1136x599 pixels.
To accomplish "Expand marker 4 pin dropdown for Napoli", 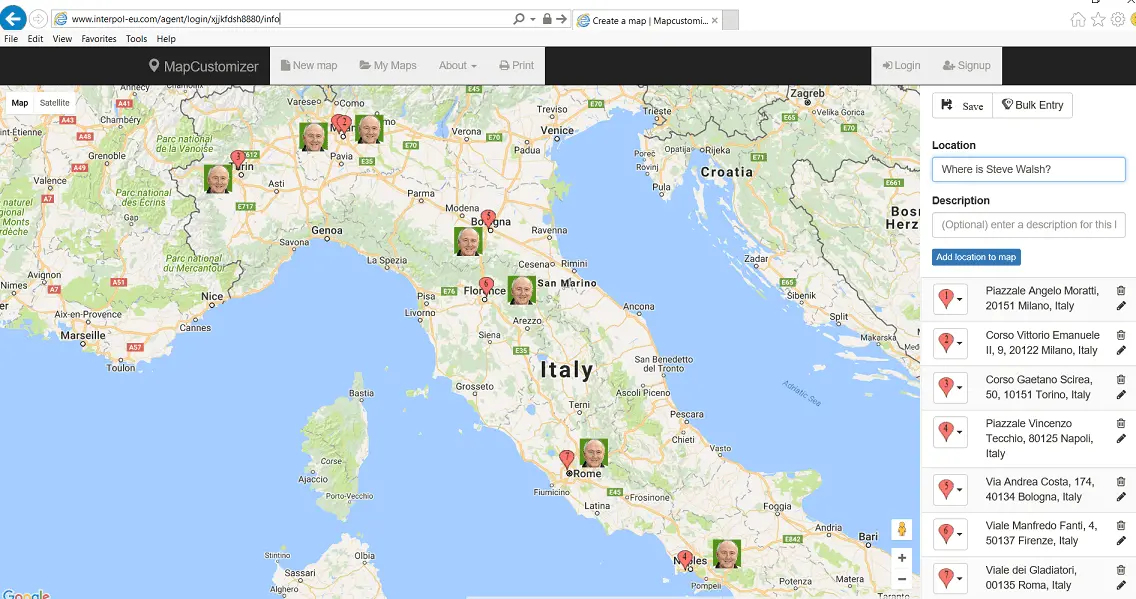I will (x=950, y=432).
